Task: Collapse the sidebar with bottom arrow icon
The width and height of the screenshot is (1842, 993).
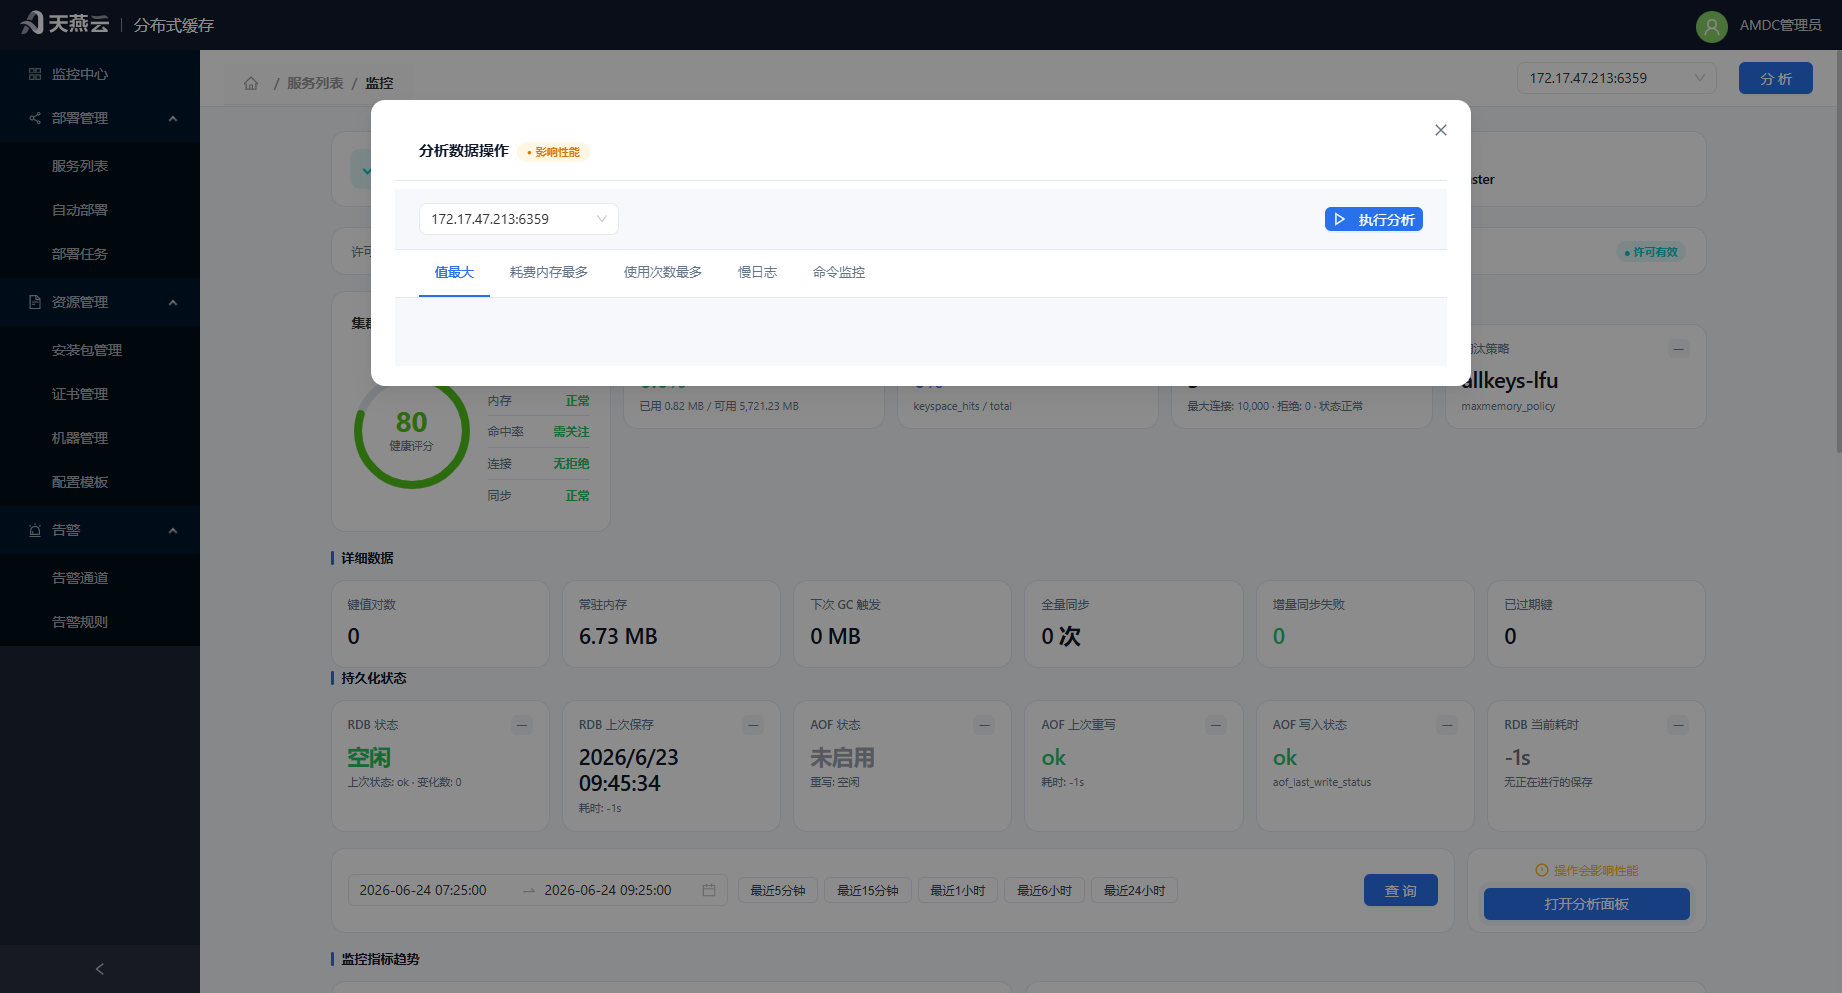Action: pyautogui.click(x=100, y=969)
